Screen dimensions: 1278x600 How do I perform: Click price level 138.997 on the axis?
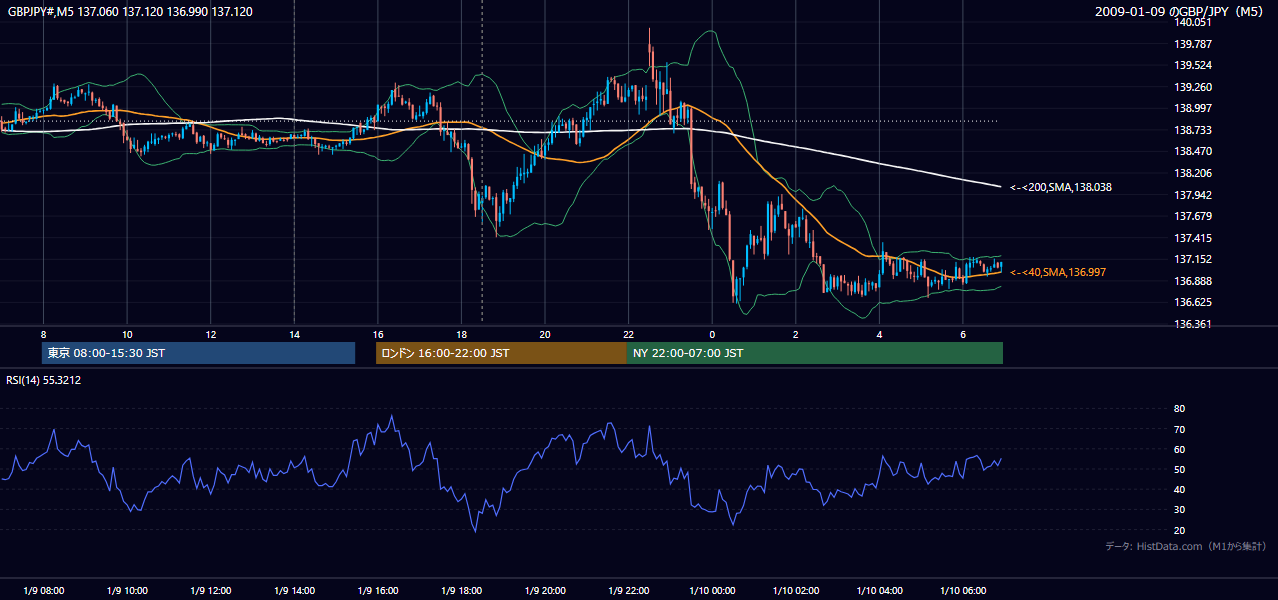[1193, 108]
